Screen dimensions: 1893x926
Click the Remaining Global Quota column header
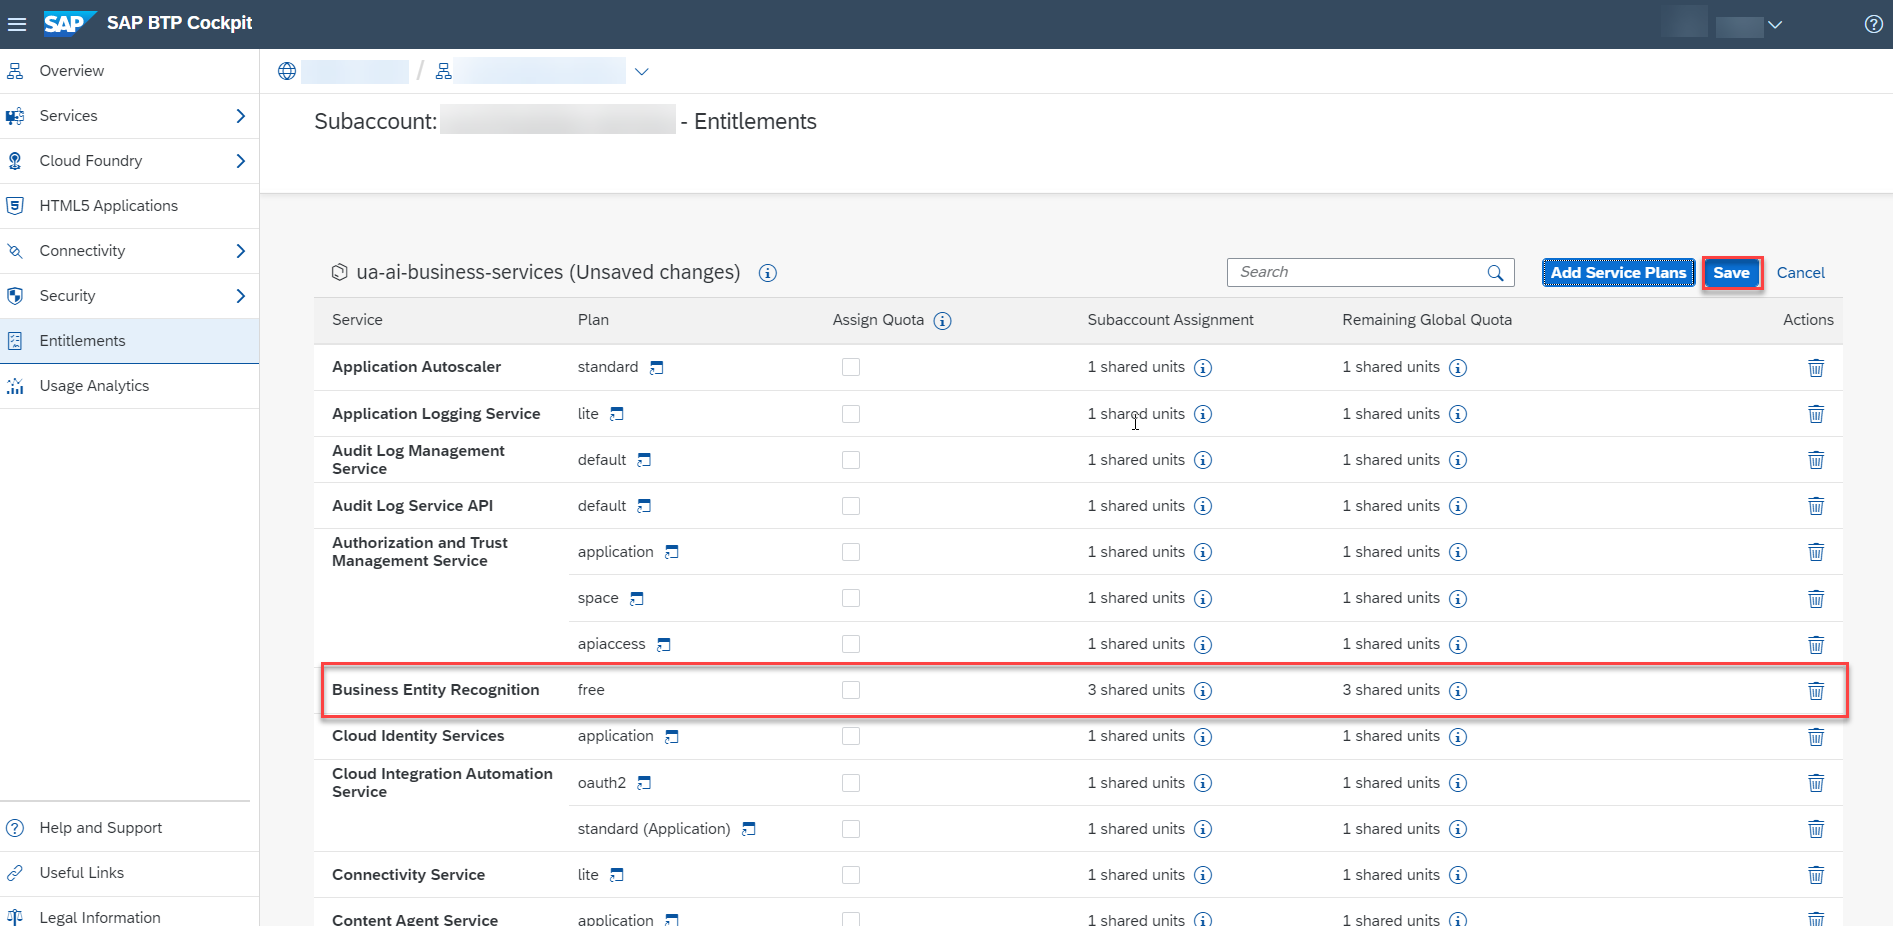pos(1427,320)
